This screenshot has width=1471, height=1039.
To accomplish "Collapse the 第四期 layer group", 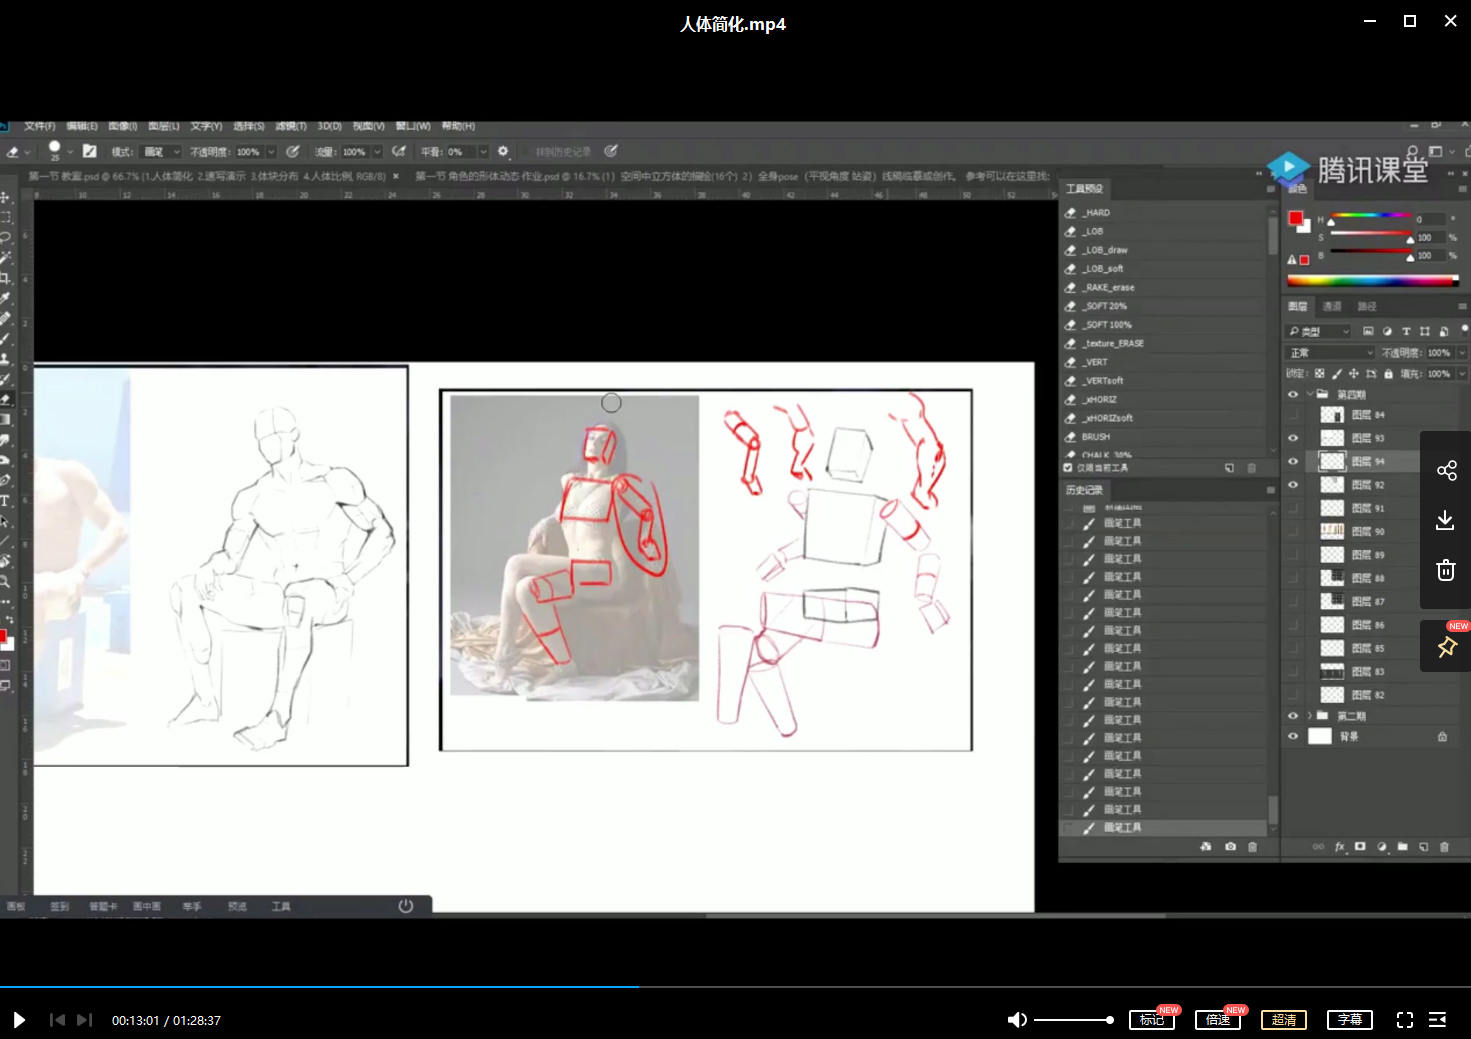I will (x=1310, y=394).
